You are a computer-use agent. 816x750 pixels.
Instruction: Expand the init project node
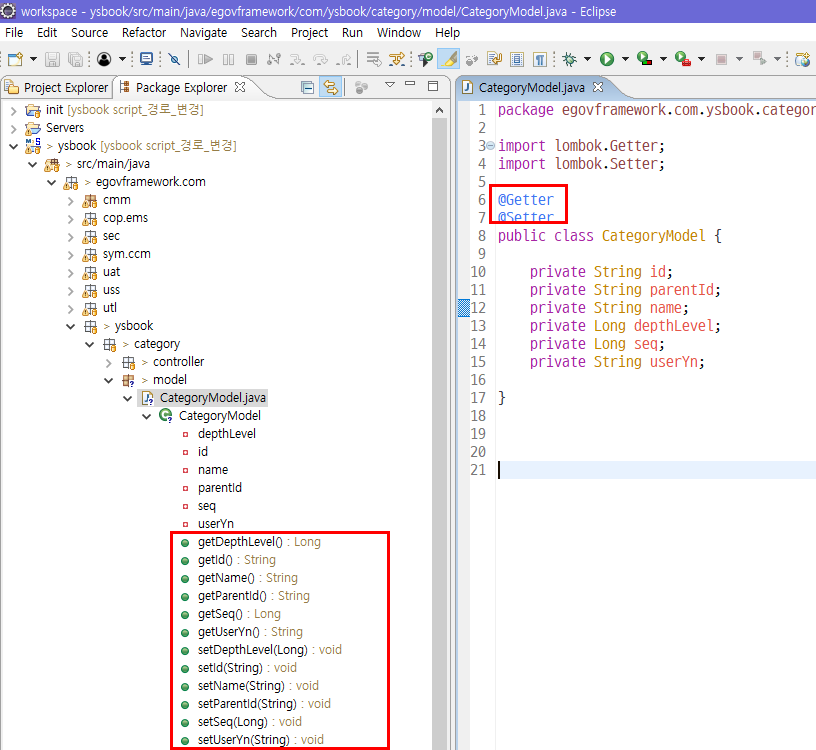pyautogui.click(x=14, y=110)
